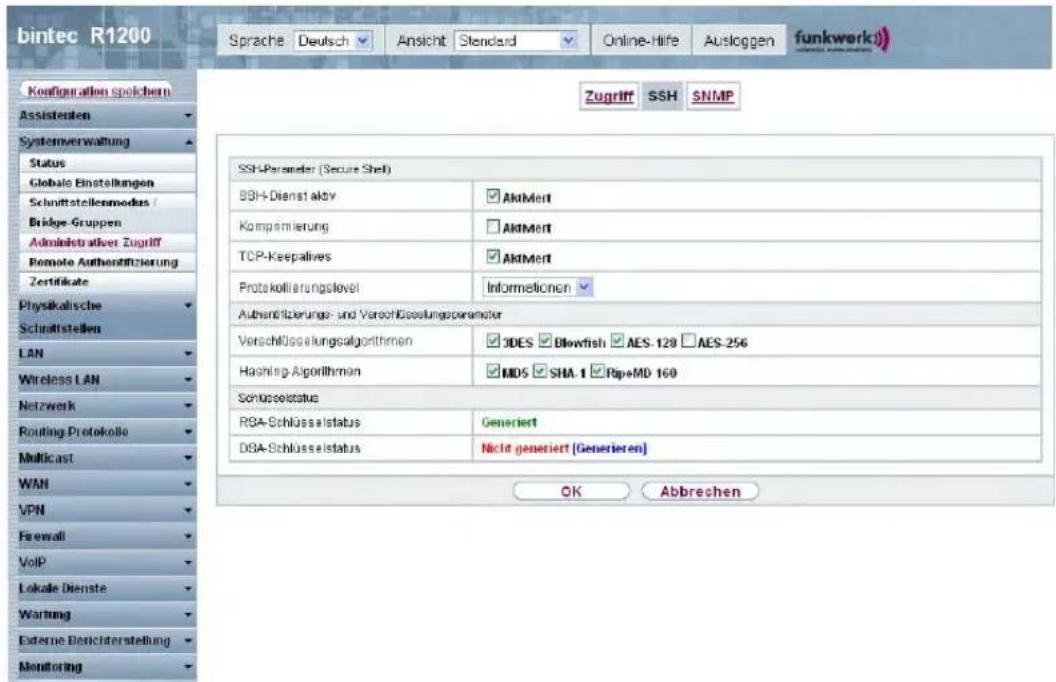Open Online-Hilfe
Viewport: 1056px width, 682px height.
coord(640,41)
